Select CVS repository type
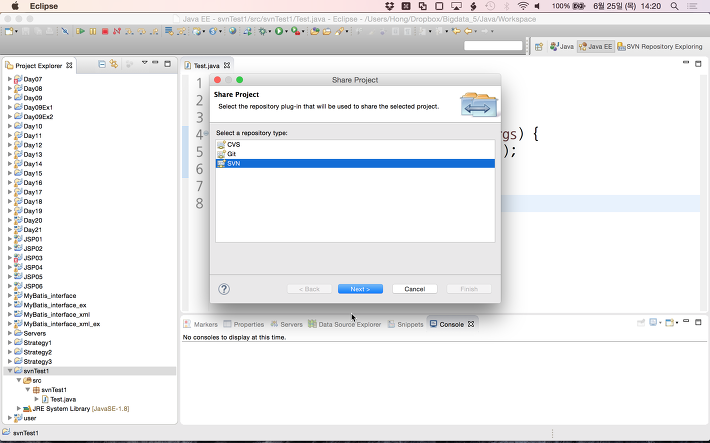 pyautogui.click(x=355, y=144)
